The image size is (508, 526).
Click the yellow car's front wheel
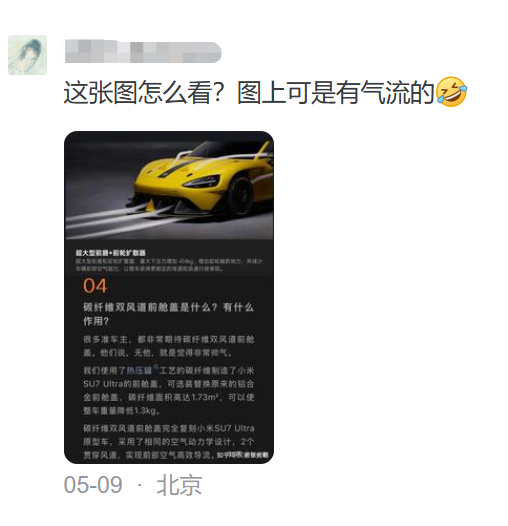click(x=241, y=196)
